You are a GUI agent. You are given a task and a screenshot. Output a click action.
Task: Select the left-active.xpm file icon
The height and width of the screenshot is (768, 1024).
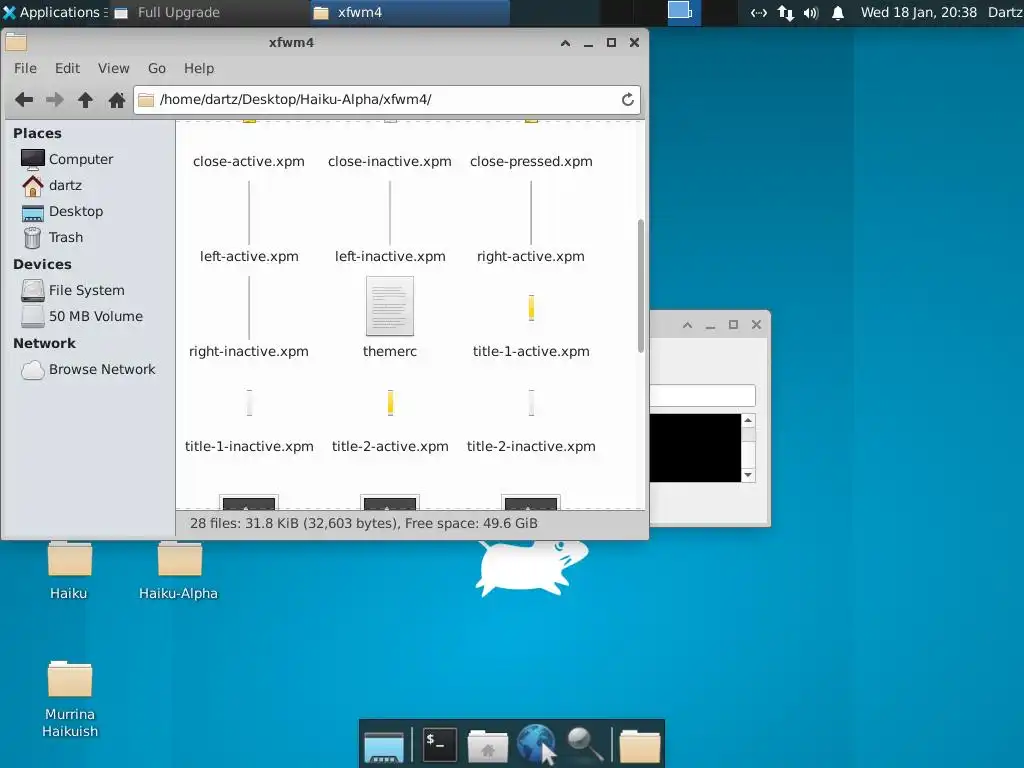[x=249, y=213]
